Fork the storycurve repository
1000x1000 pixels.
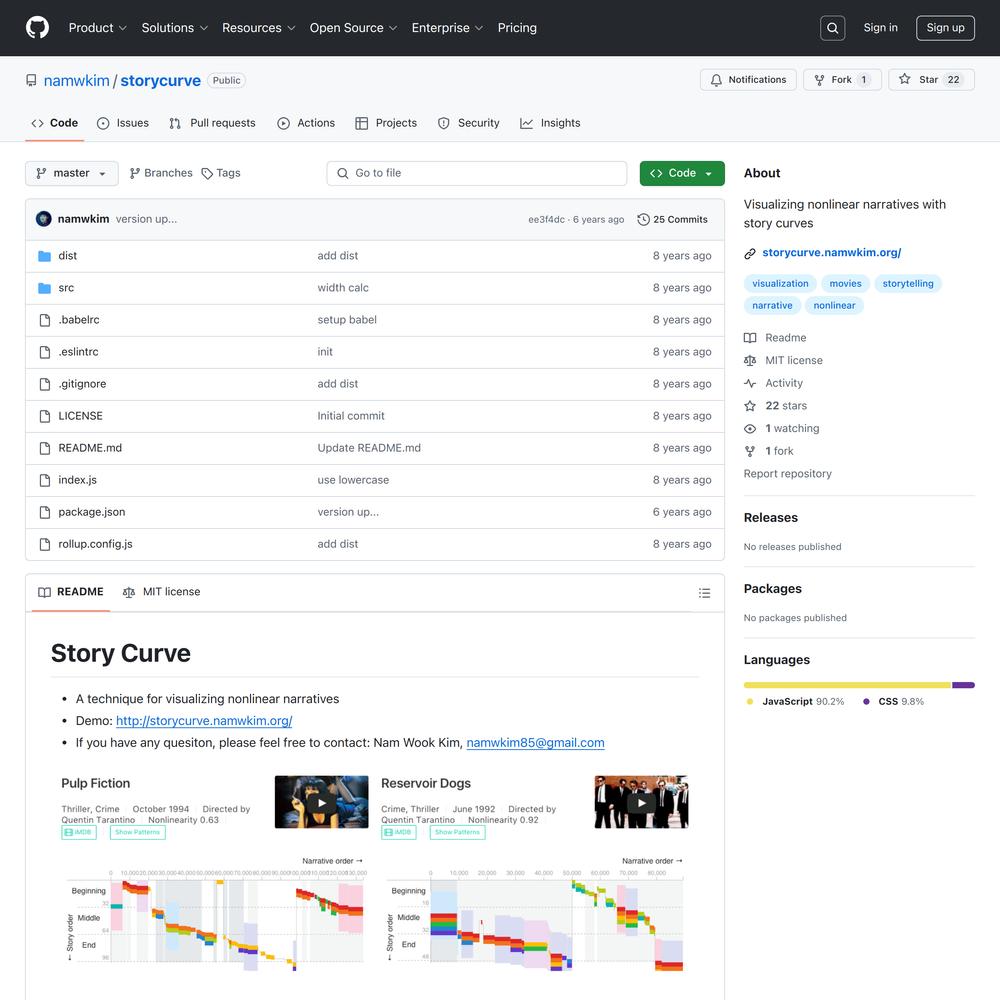point(842,80)
